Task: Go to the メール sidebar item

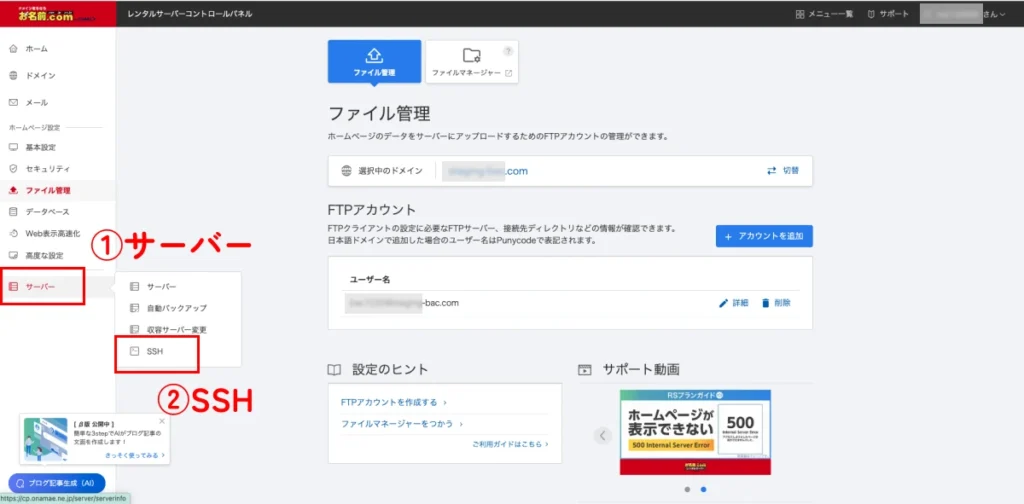Action: [x=36, y=102]
